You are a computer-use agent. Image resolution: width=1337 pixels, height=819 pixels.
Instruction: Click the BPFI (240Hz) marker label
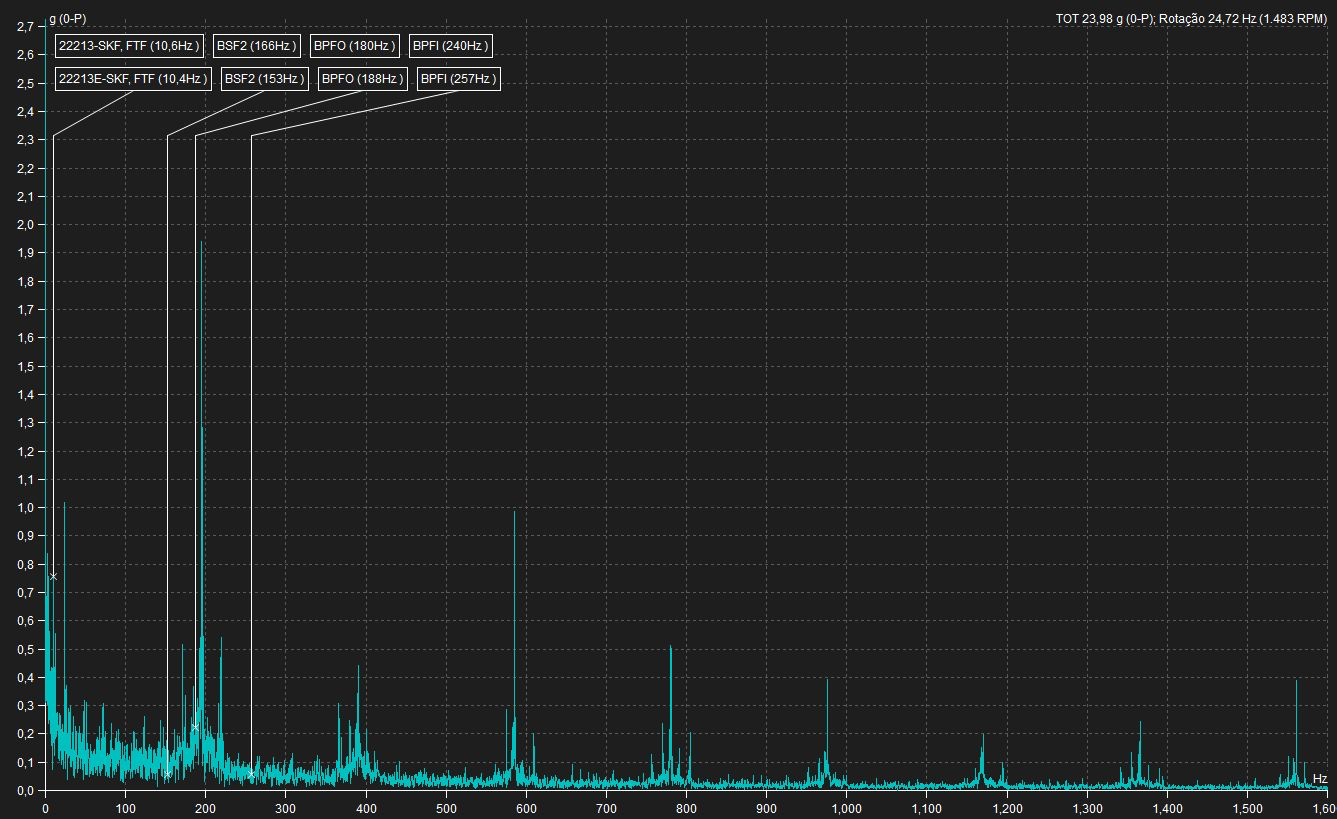pyautogui.click(x=451, y=46)
